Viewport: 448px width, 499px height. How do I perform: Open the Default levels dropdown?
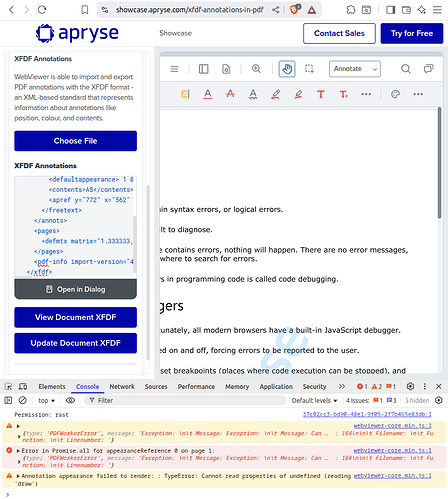pyautogui.click(x=314, y=400)
